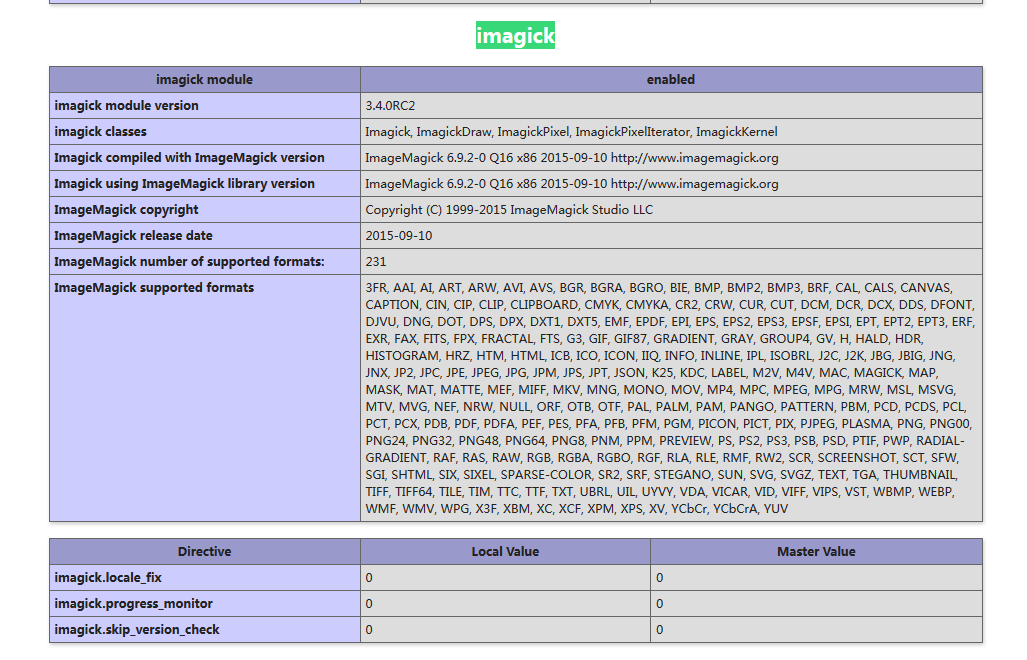
Task: Click the 'Local Value' column header
Action: (505, 552)
